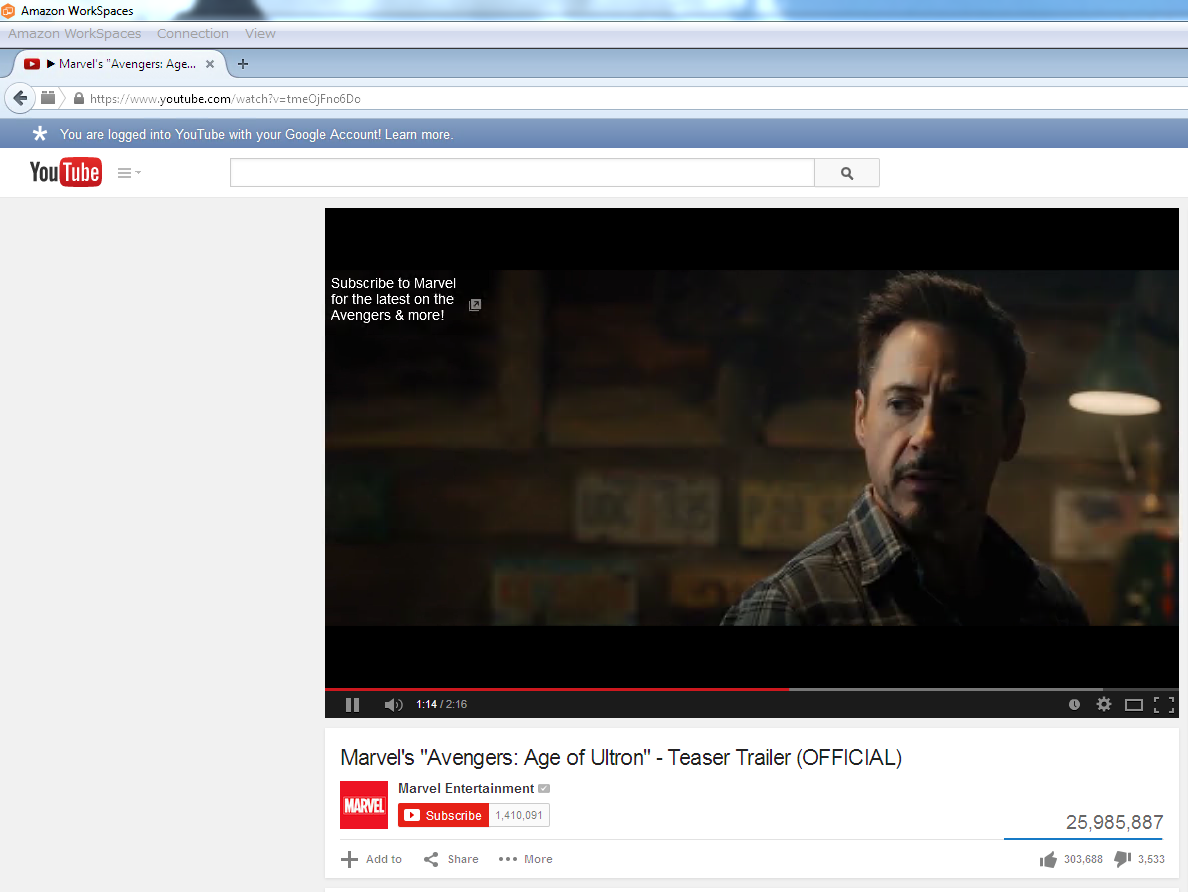Click the YouTube search input field
Screen dimensions: 1188x892
point(522,173)
